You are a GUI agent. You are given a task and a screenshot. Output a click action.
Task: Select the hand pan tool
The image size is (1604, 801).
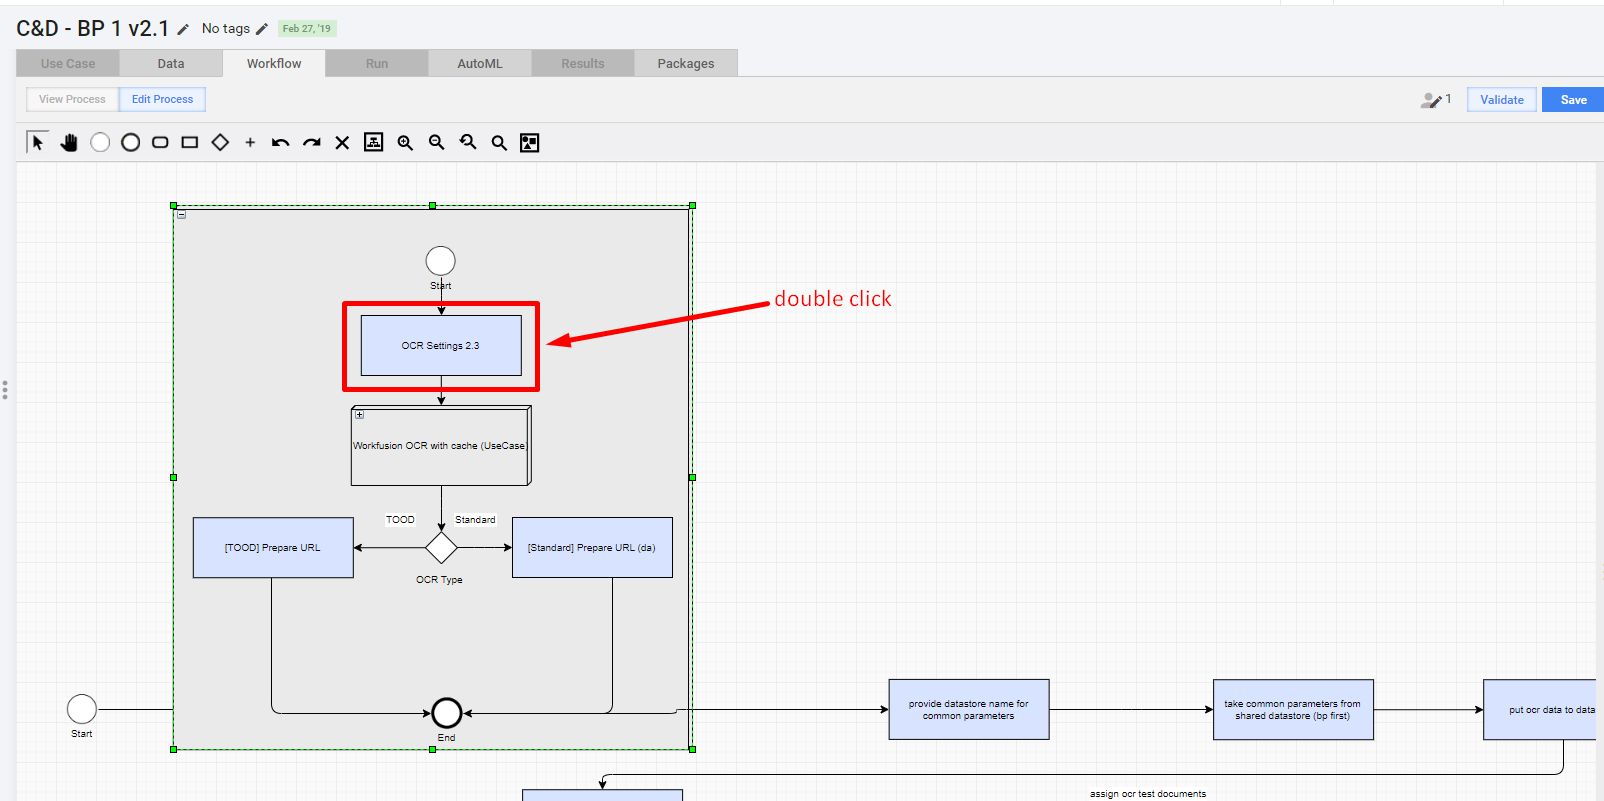[x=69, y=142]
